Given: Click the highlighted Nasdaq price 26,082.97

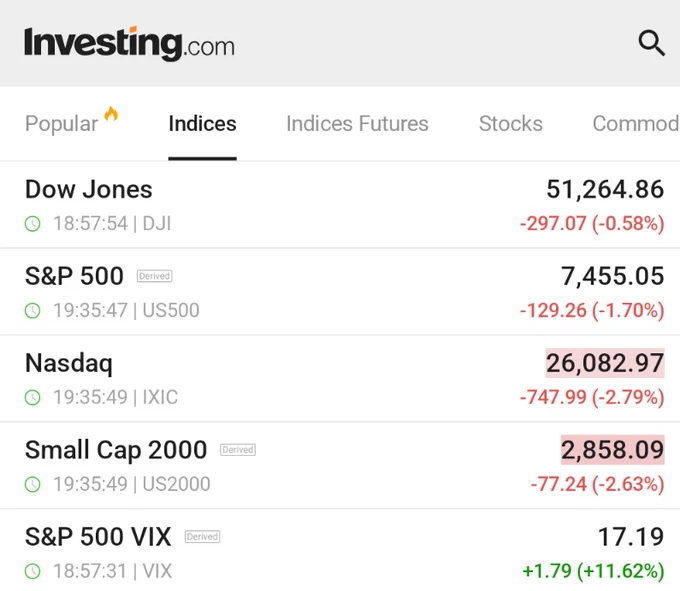Looking at the screenshot, I should [605, 363].
